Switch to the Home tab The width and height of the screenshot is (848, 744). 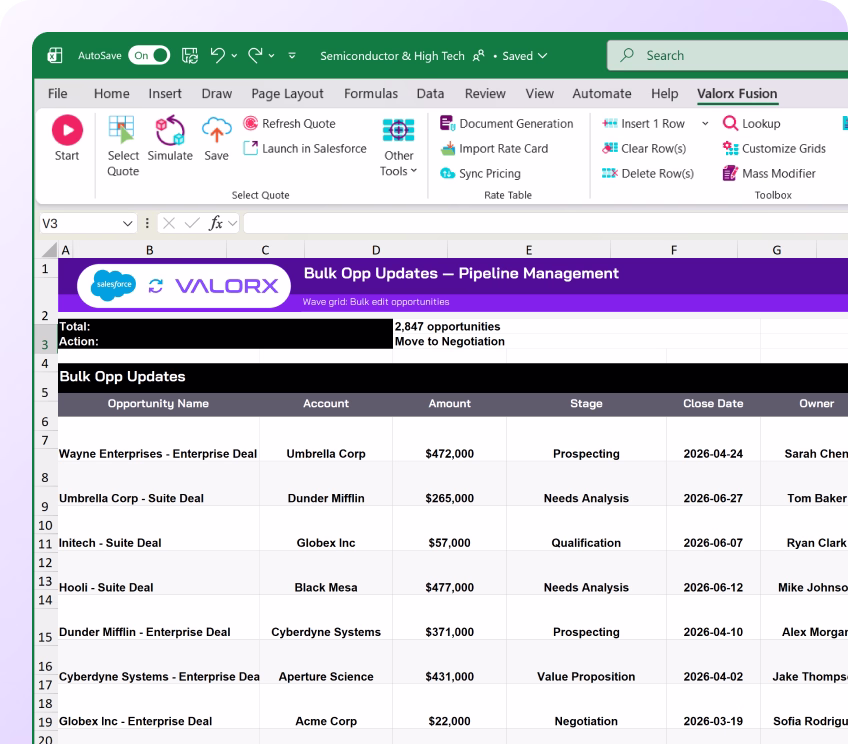pos(111,94)
